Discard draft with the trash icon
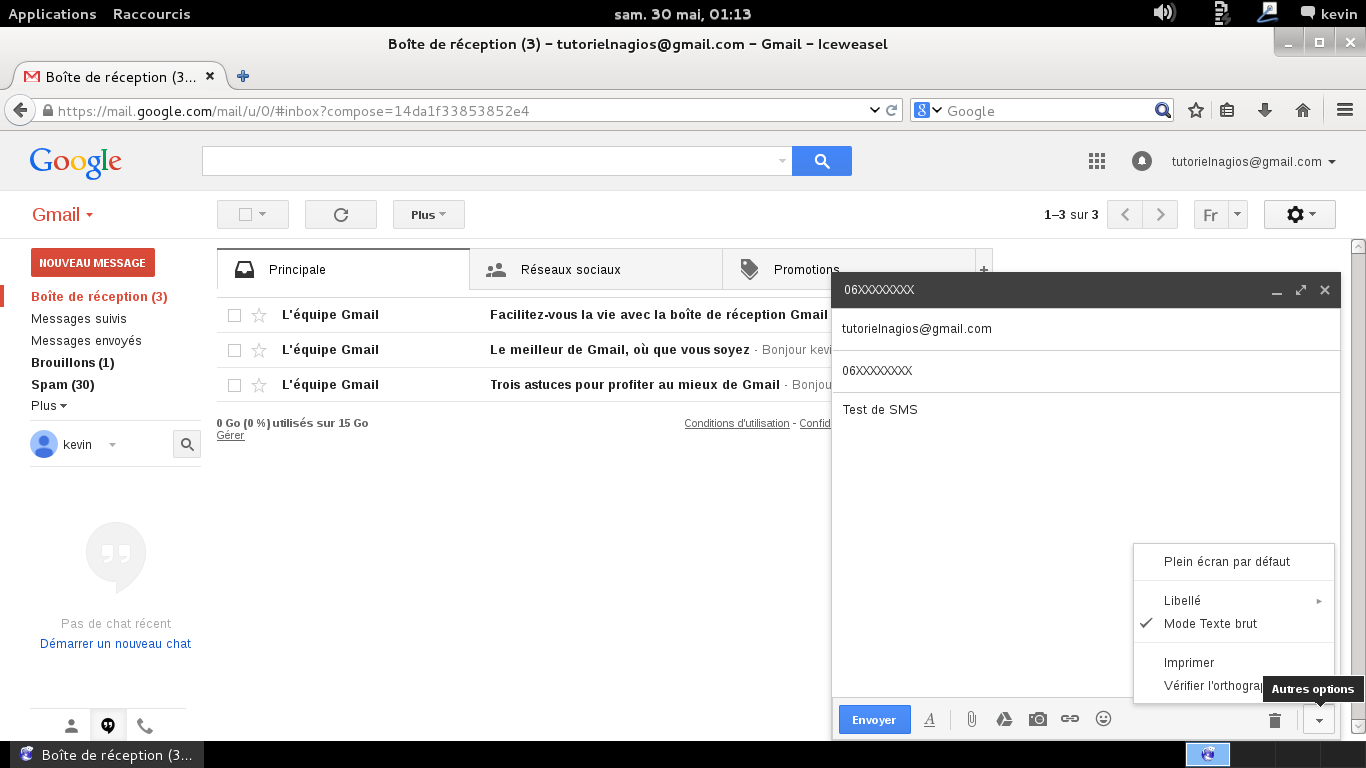 1275,720
